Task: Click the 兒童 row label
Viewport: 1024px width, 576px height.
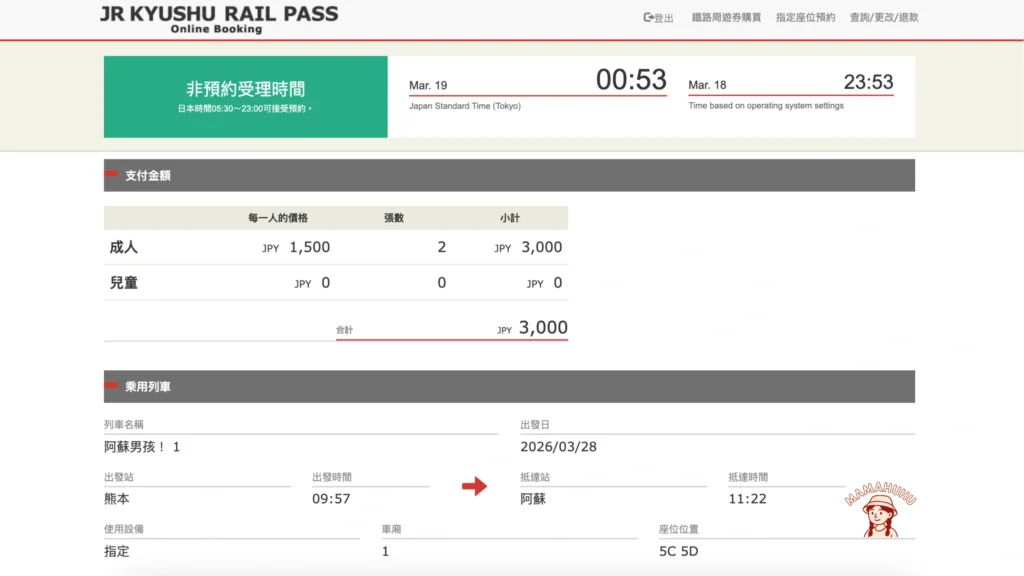Action: point(123,283)
